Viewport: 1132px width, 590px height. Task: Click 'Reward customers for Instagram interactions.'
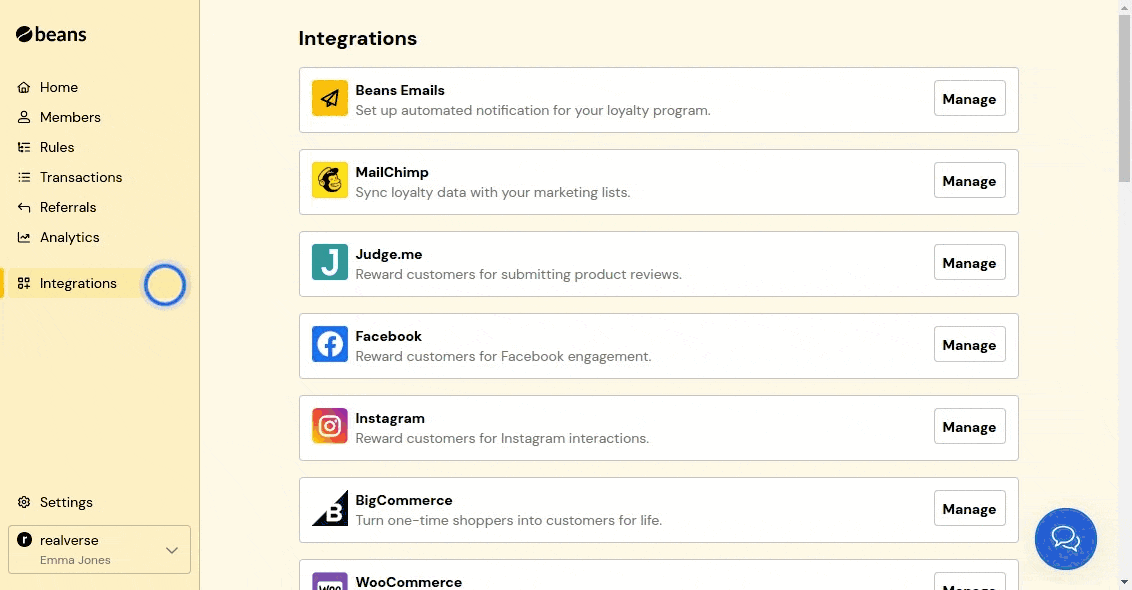pos(502,438)
